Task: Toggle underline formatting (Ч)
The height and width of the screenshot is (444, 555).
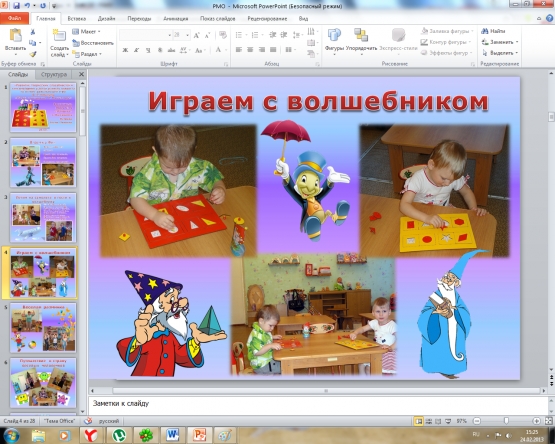Action: pyautogui.click(x=148, y=50)
